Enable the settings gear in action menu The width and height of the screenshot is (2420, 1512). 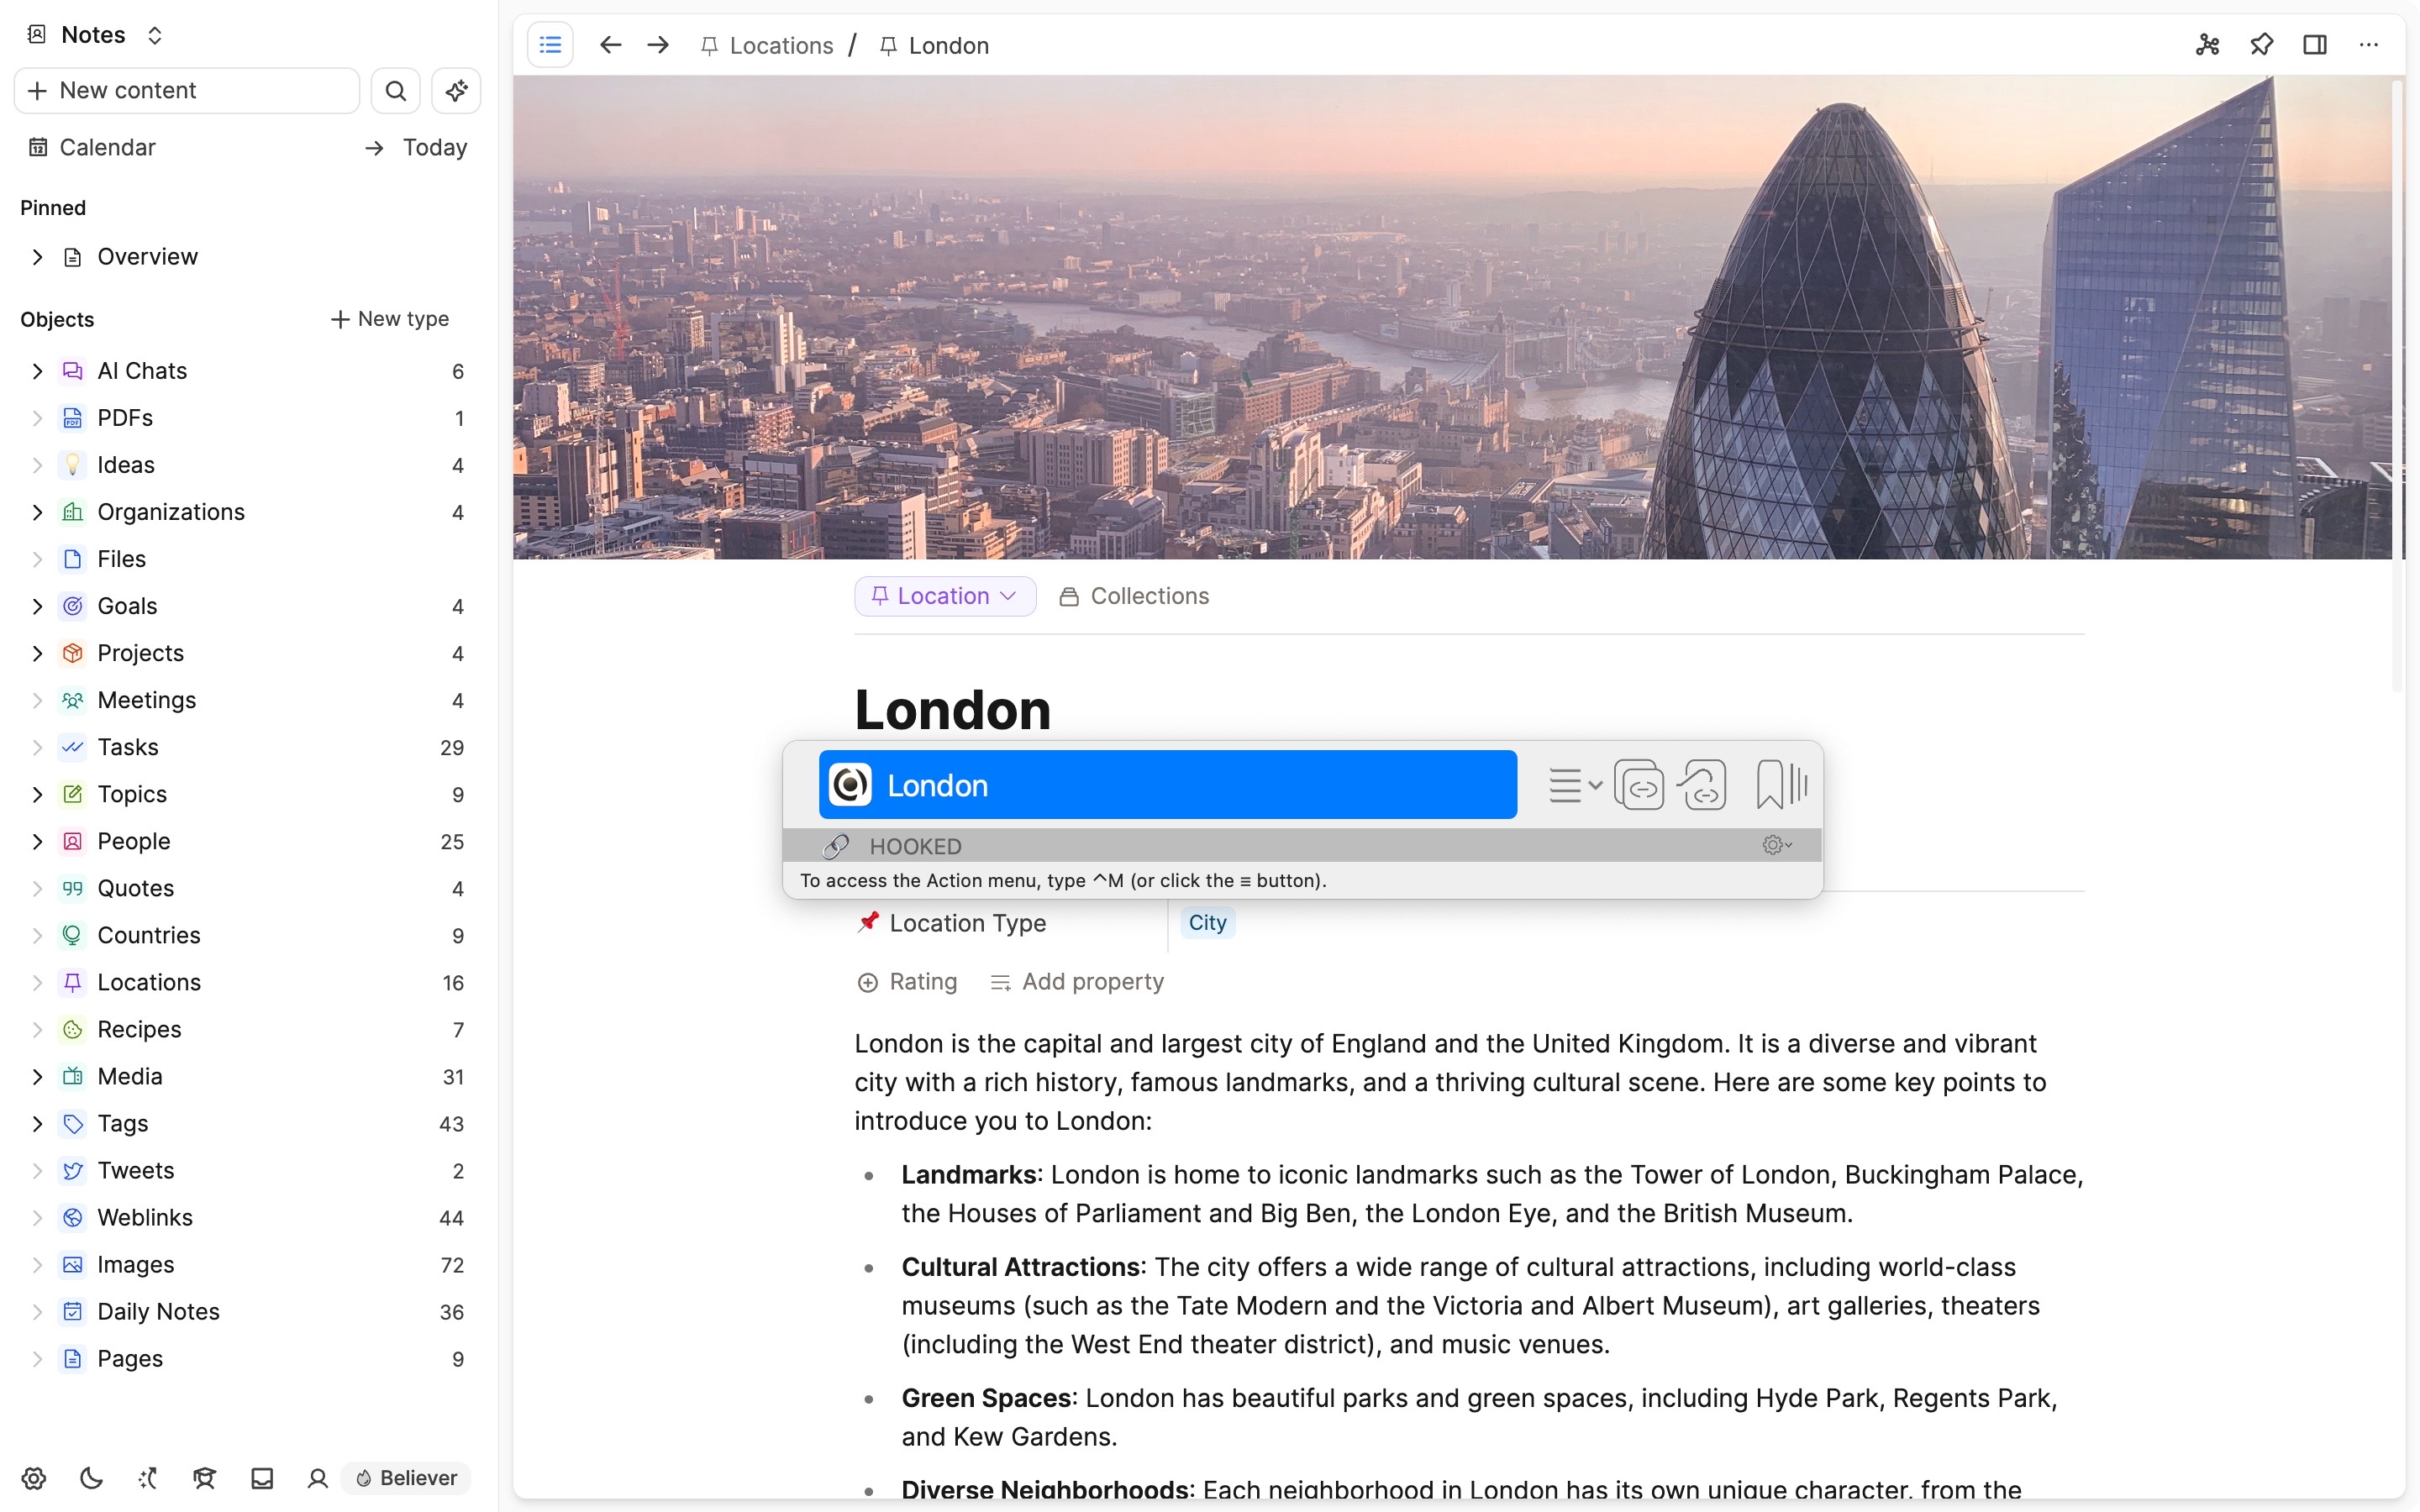(1777, 845)
